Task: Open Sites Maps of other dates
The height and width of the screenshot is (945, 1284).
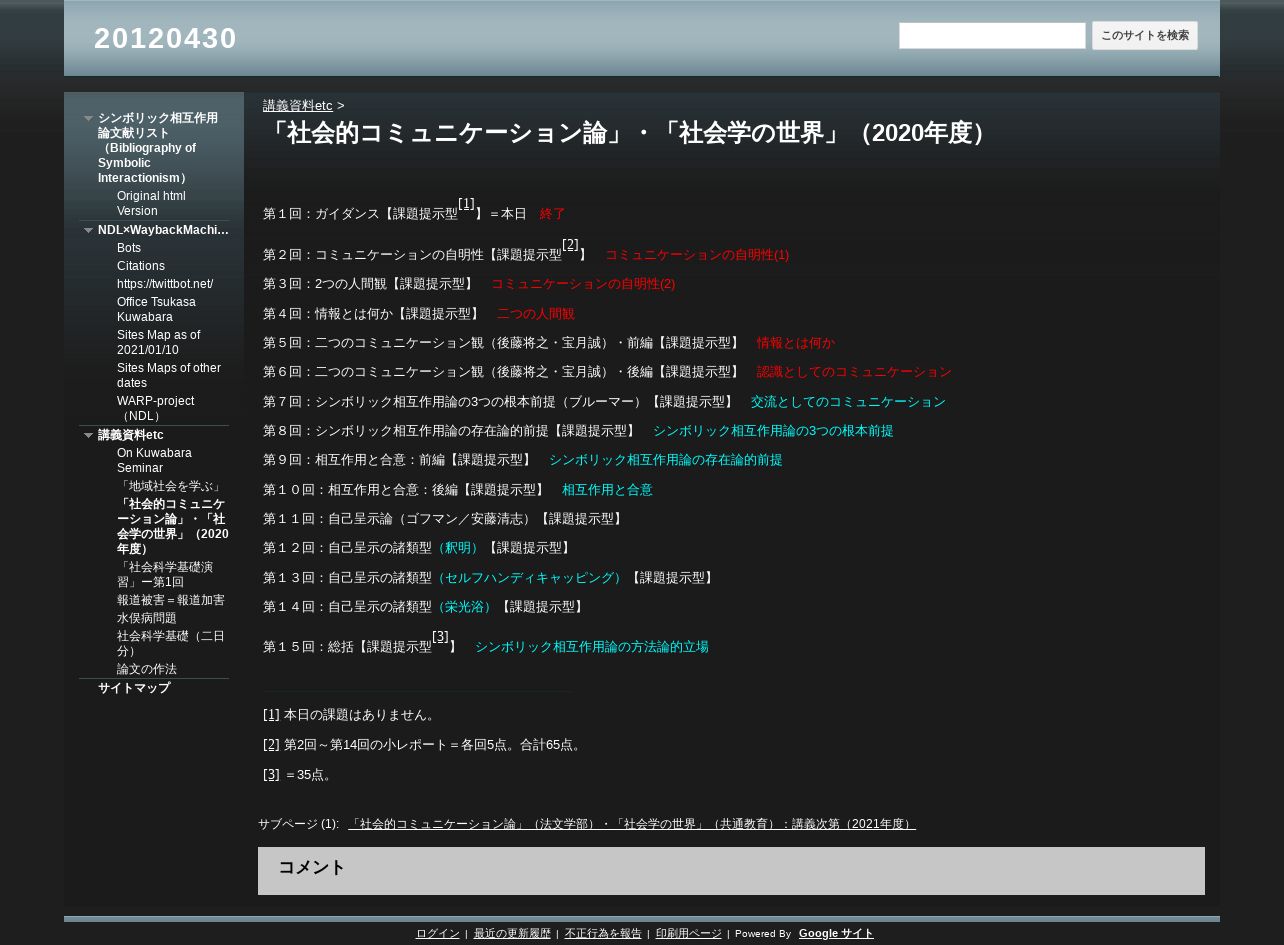Action: pos(169,376)
